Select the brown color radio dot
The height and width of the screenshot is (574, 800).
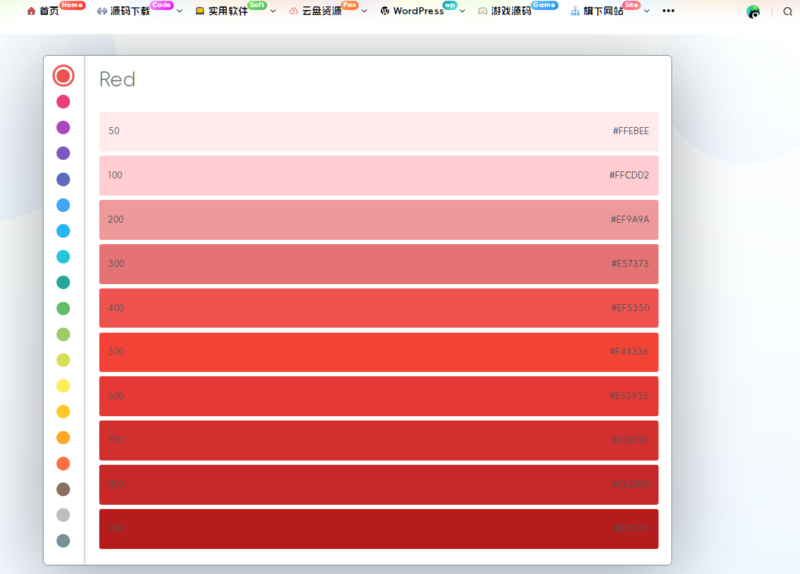tap(63, 489)
